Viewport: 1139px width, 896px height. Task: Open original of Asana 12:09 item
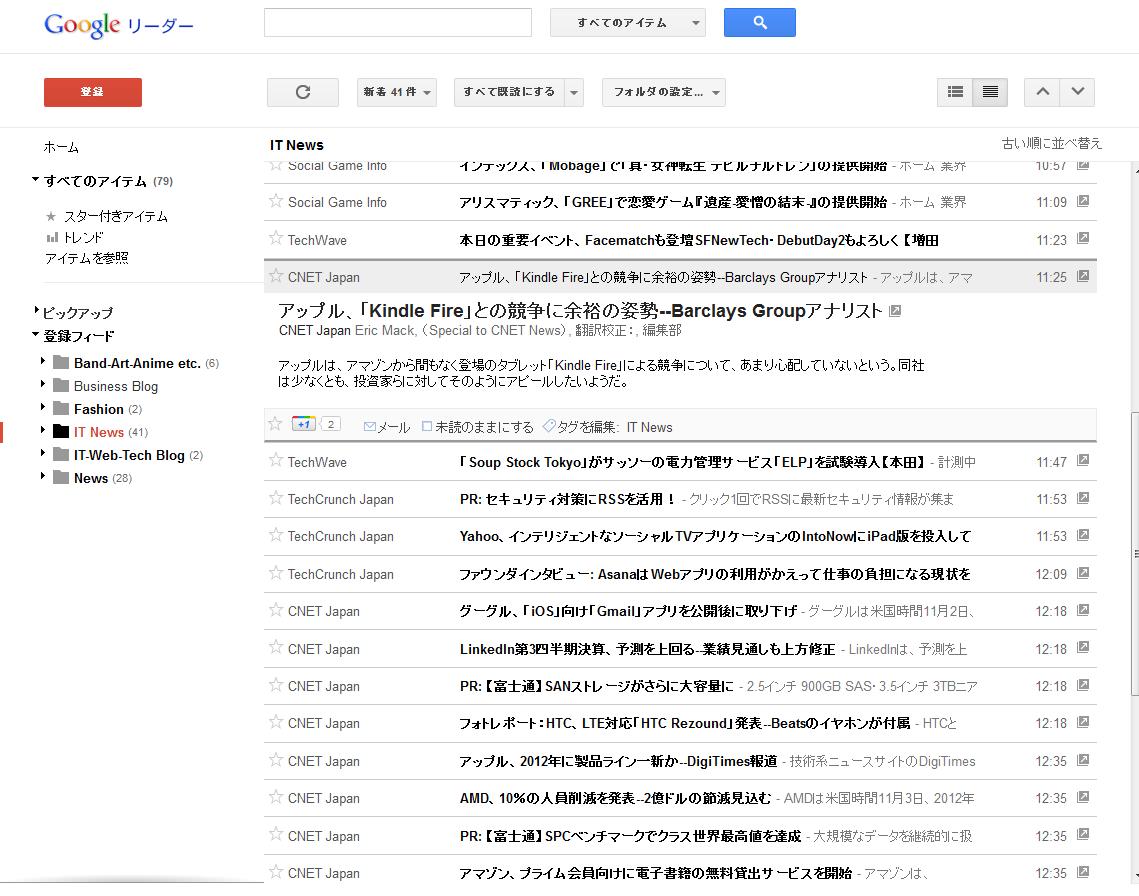[x=1083, y=573]
